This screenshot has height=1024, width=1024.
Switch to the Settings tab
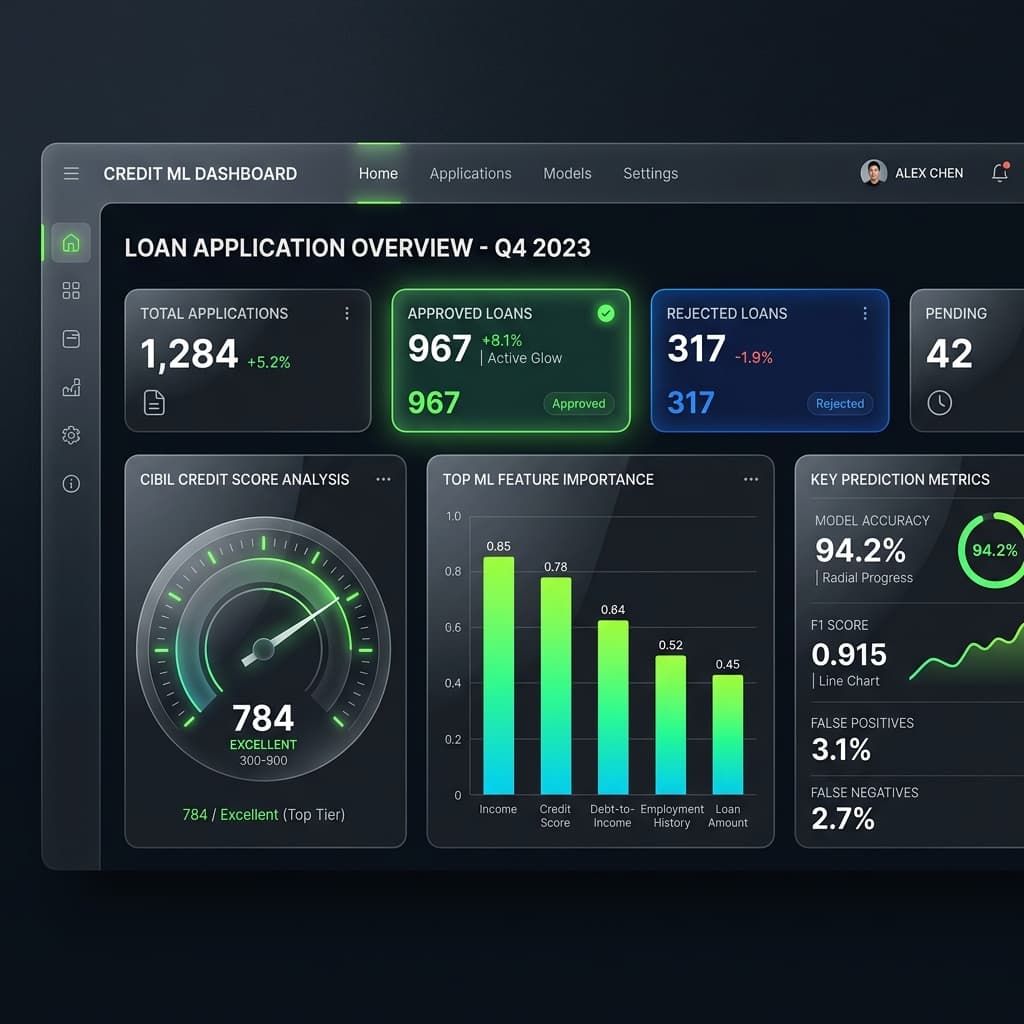click(x=650, y=174)
